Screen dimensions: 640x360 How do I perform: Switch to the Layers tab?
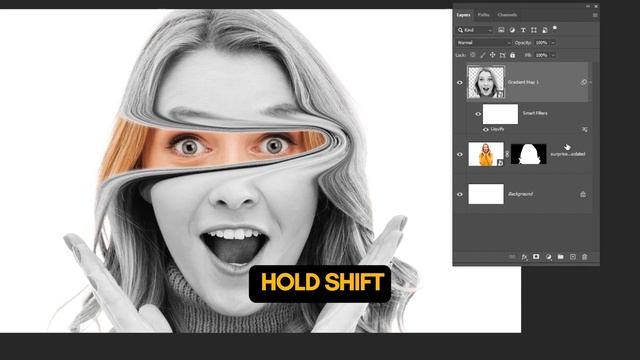click(x=463, y=15)
